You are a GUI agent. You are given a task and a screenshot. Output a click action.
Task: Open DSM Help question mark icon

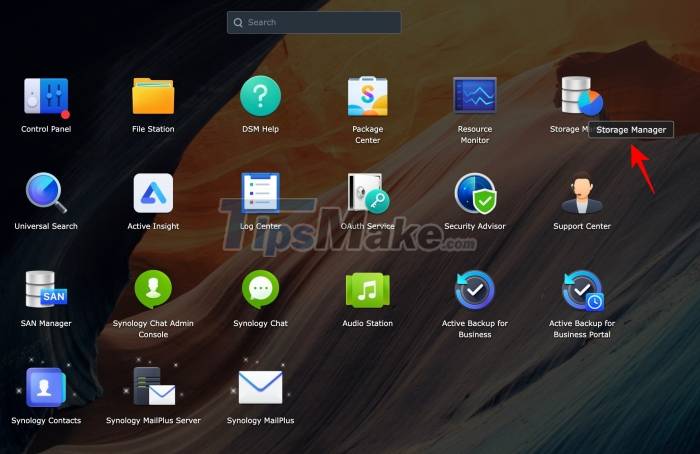(260, 96)
